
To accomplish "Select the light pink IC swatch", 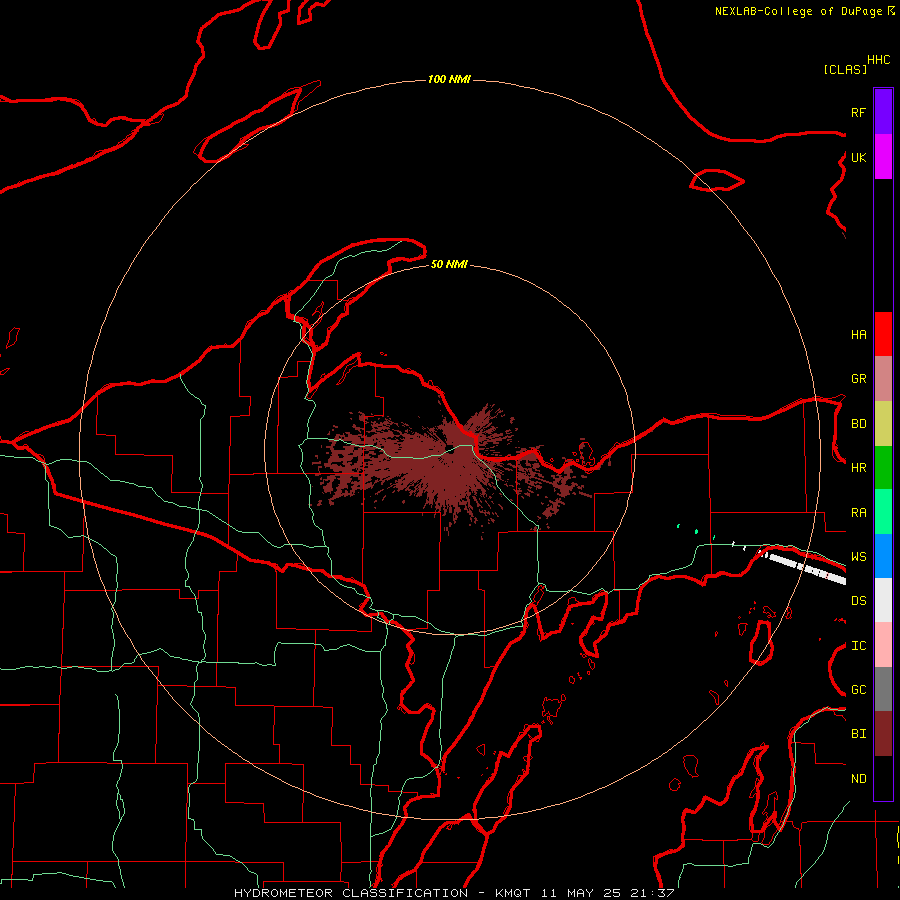I will coord(883,645).
